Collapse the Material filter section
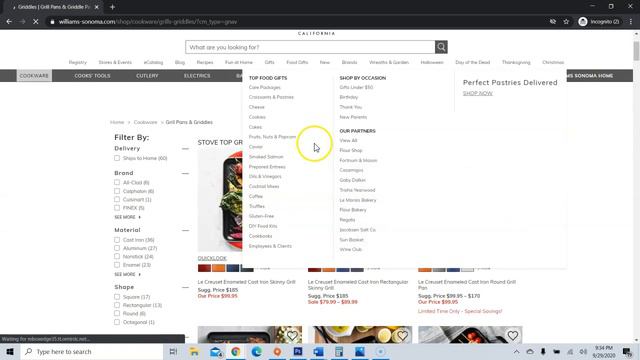The image size is (640, 360). (x=185, y=230)
